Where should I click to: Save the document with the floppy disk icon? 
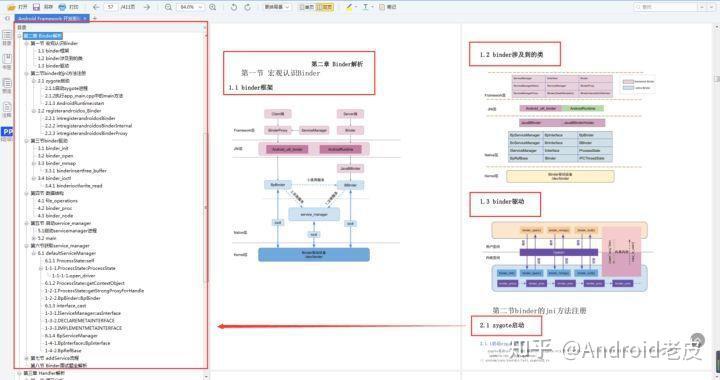(36, 7)
